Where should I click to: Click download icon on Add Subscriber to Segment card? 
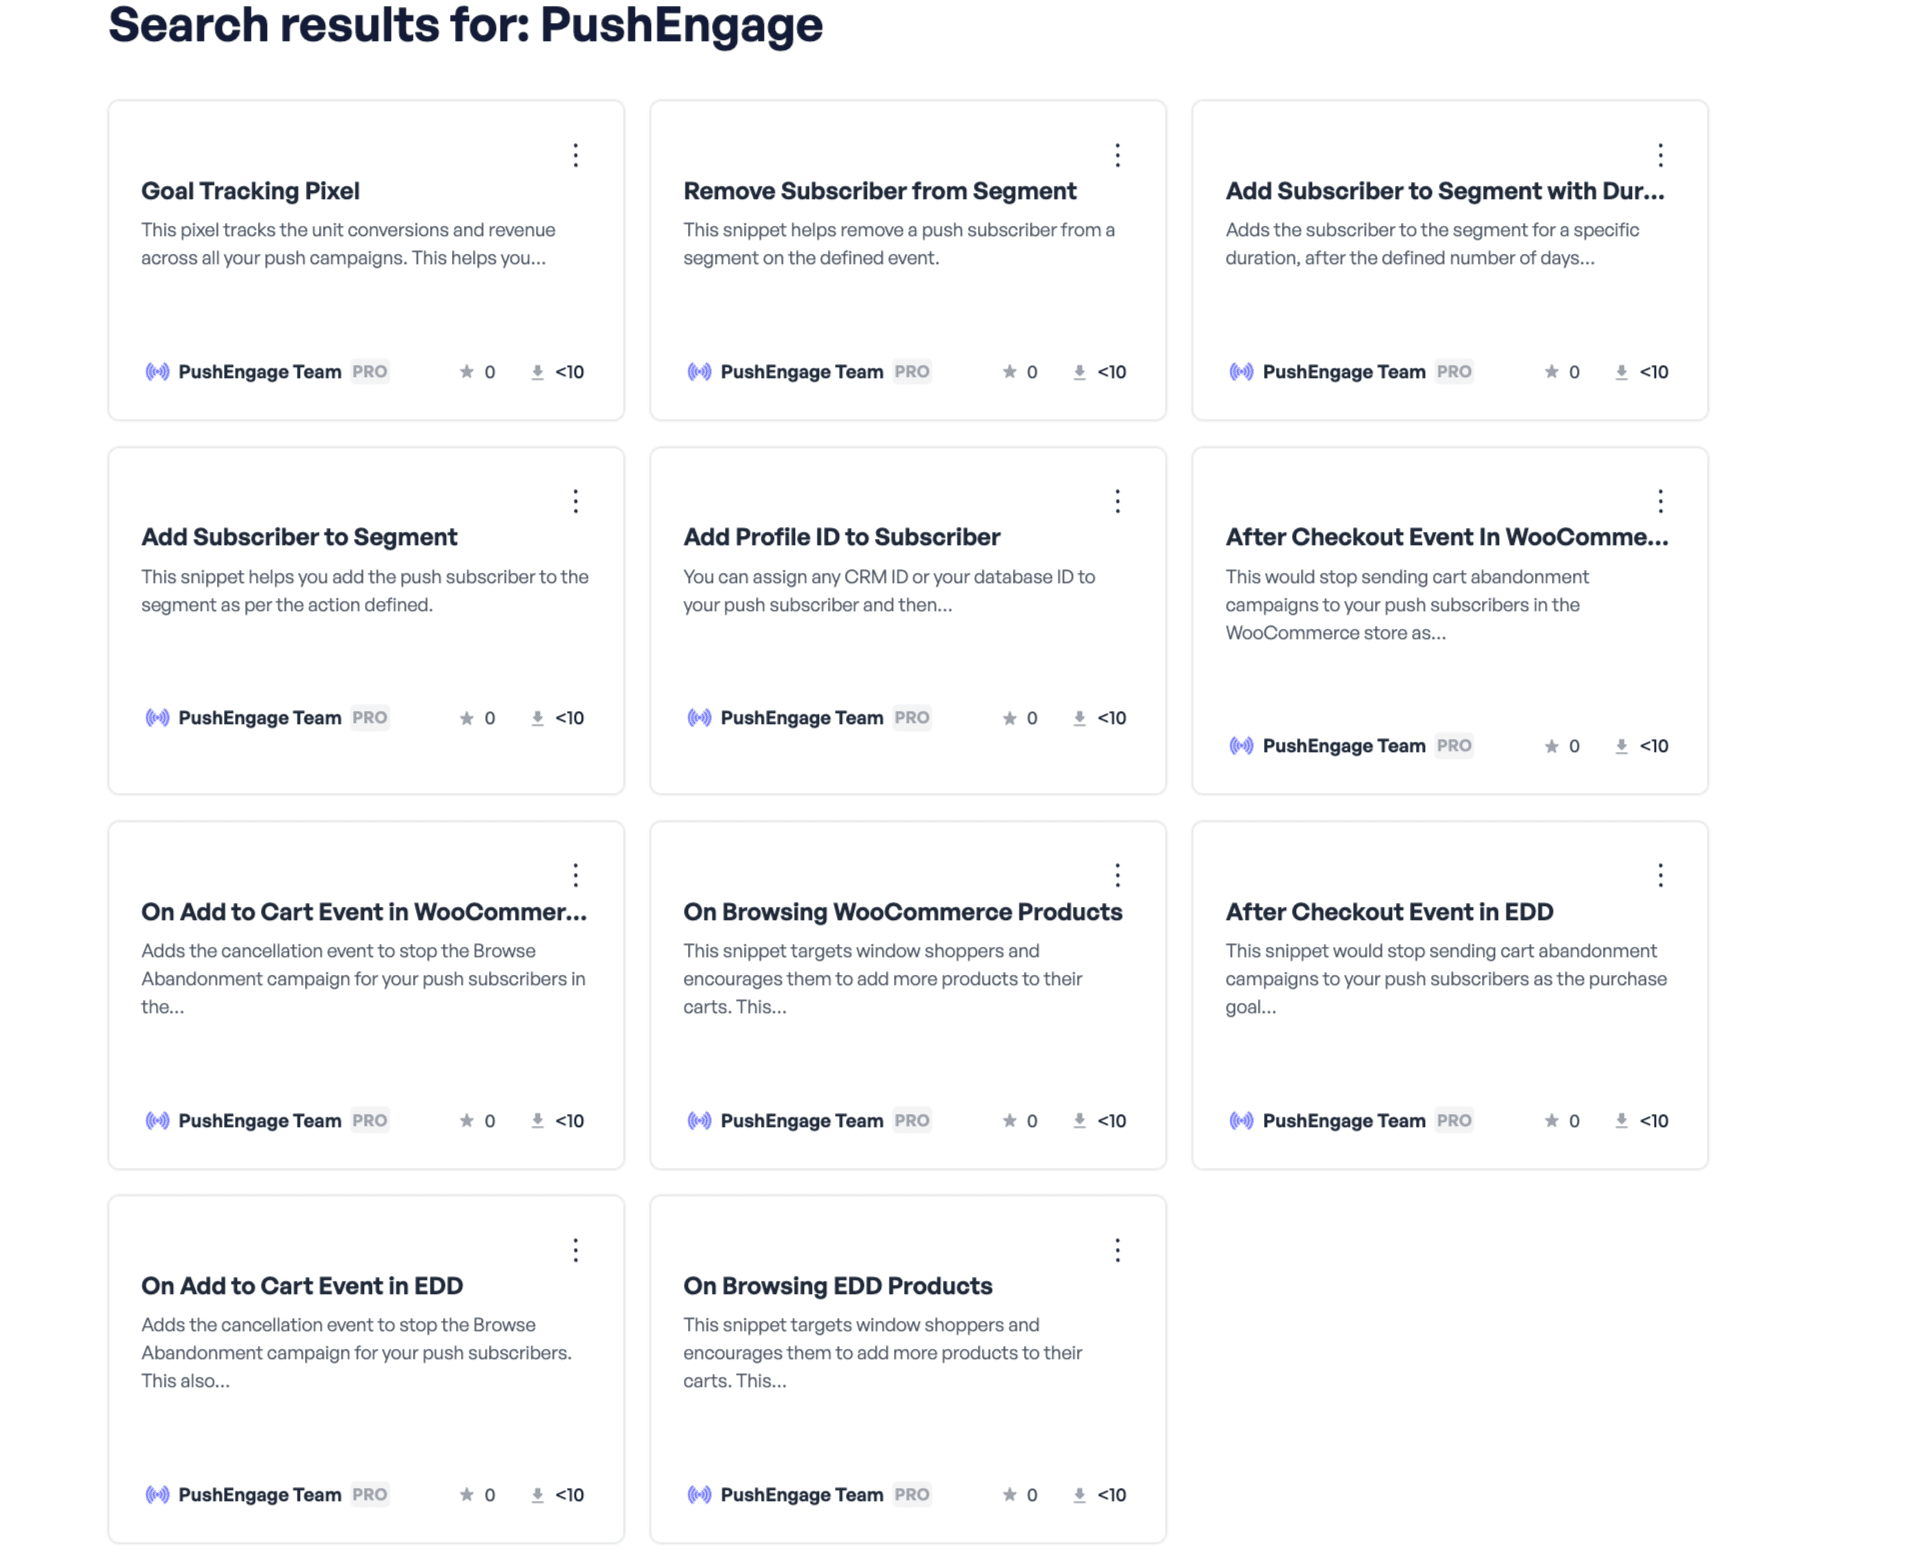(537, 718)
